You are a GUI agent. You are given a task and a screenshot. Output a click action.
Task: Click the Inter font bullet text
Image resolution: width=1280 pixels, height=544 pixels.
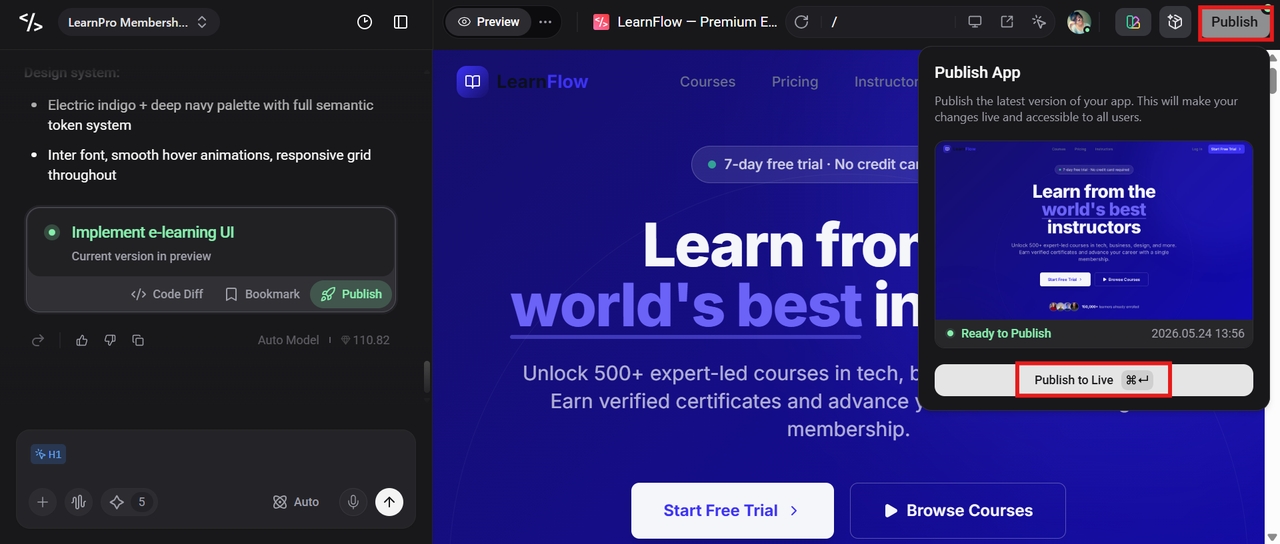(210, 165)
